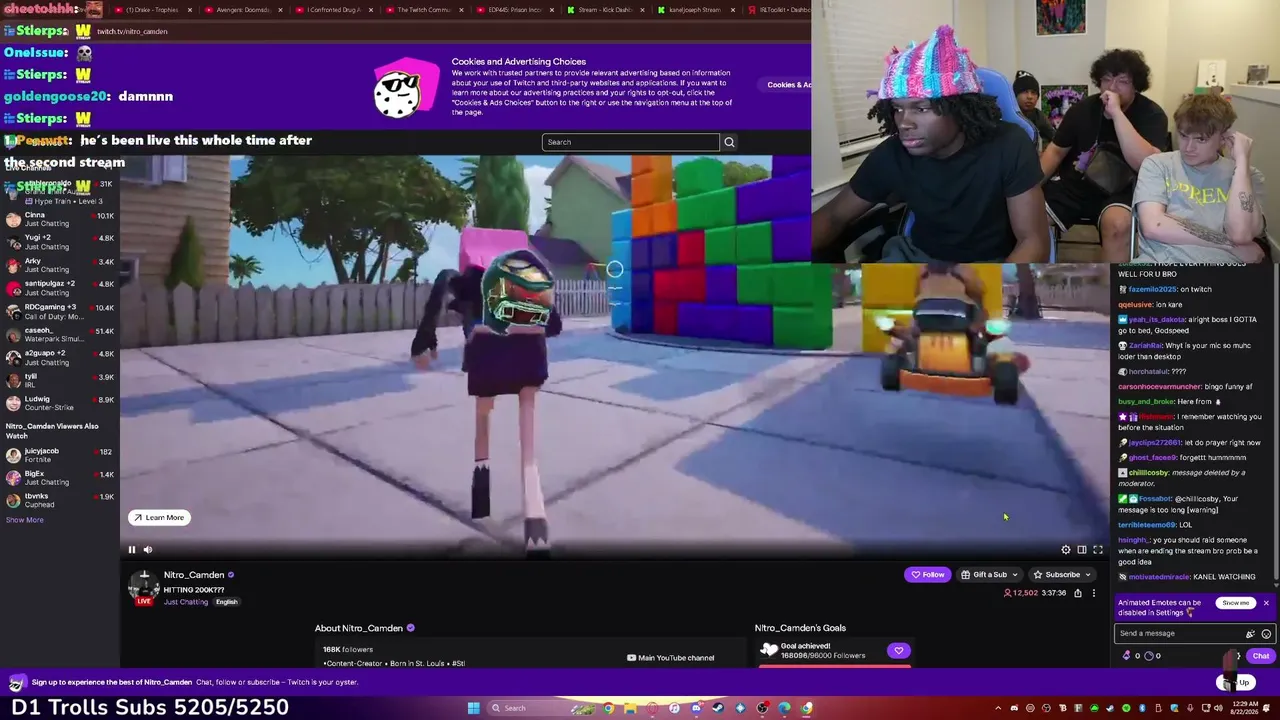
Task: Open Arky's channel in sidebar
Action: tap(60, 265)
